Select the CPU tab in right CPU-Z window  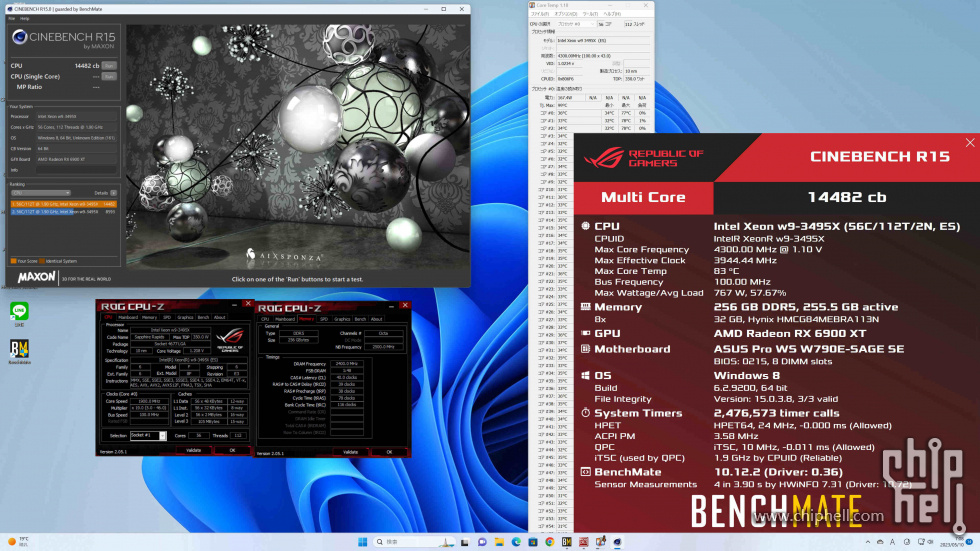tap(265, 319)
